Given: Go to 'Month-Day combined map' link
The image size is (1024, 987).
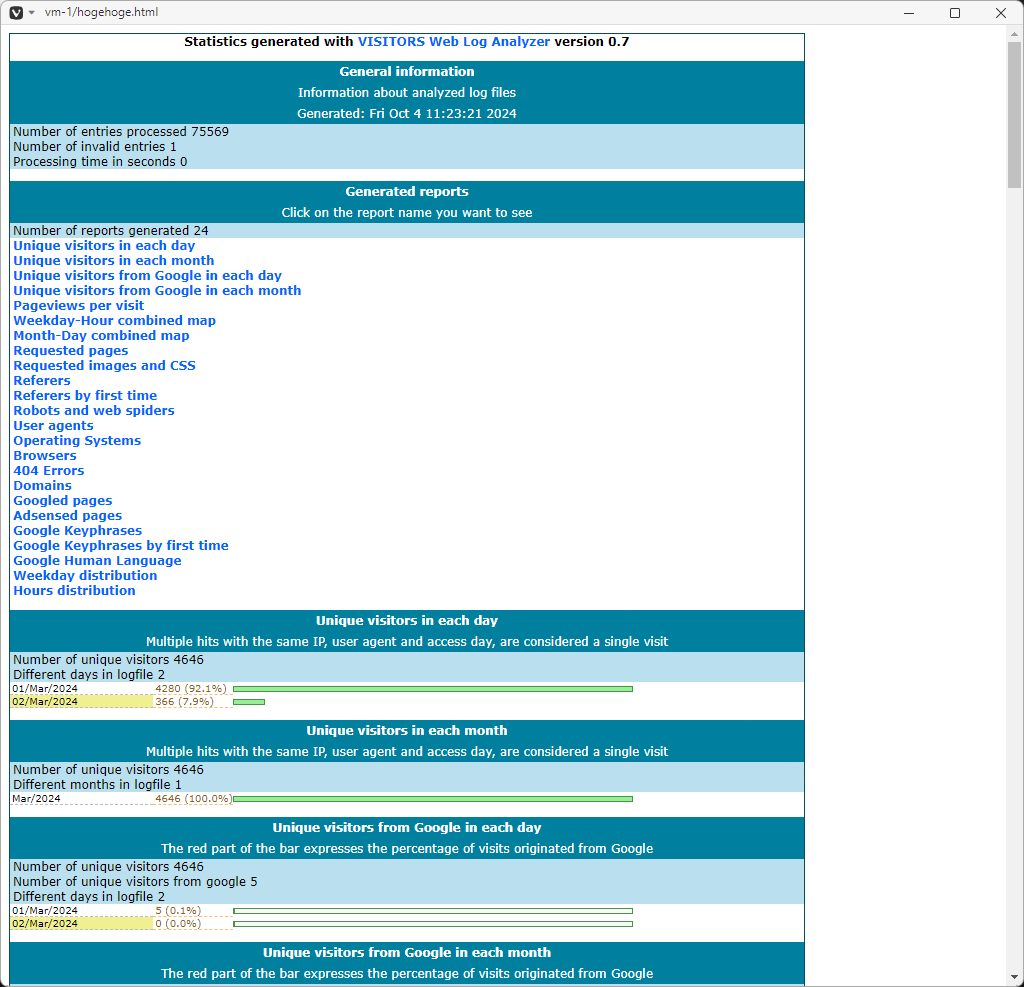Looking at the screenshot, I should [101, 336].
